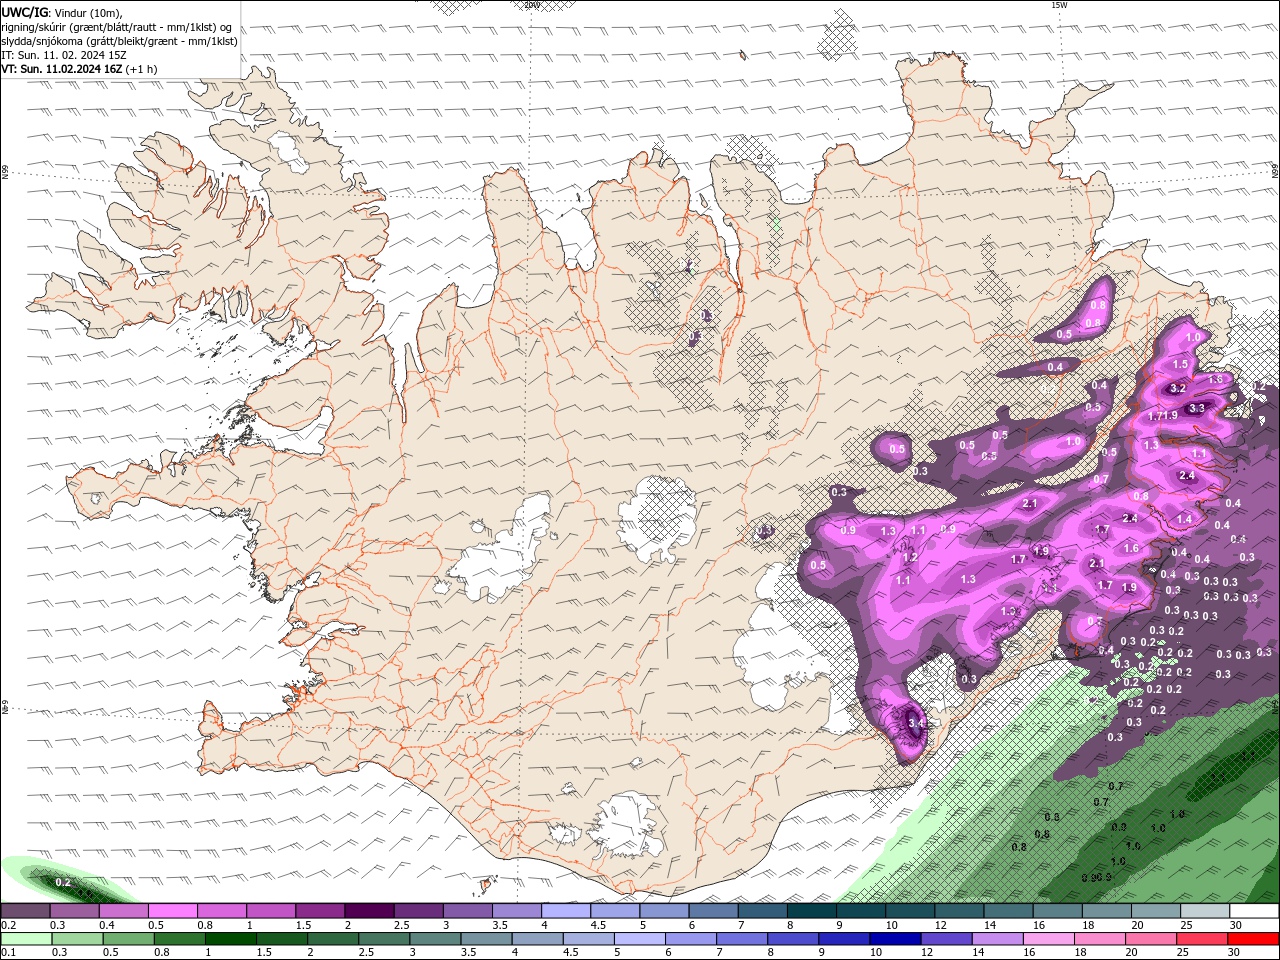Click the 15W longitude label
The width and height of the screenshot is (1280, 960).
1059,5
